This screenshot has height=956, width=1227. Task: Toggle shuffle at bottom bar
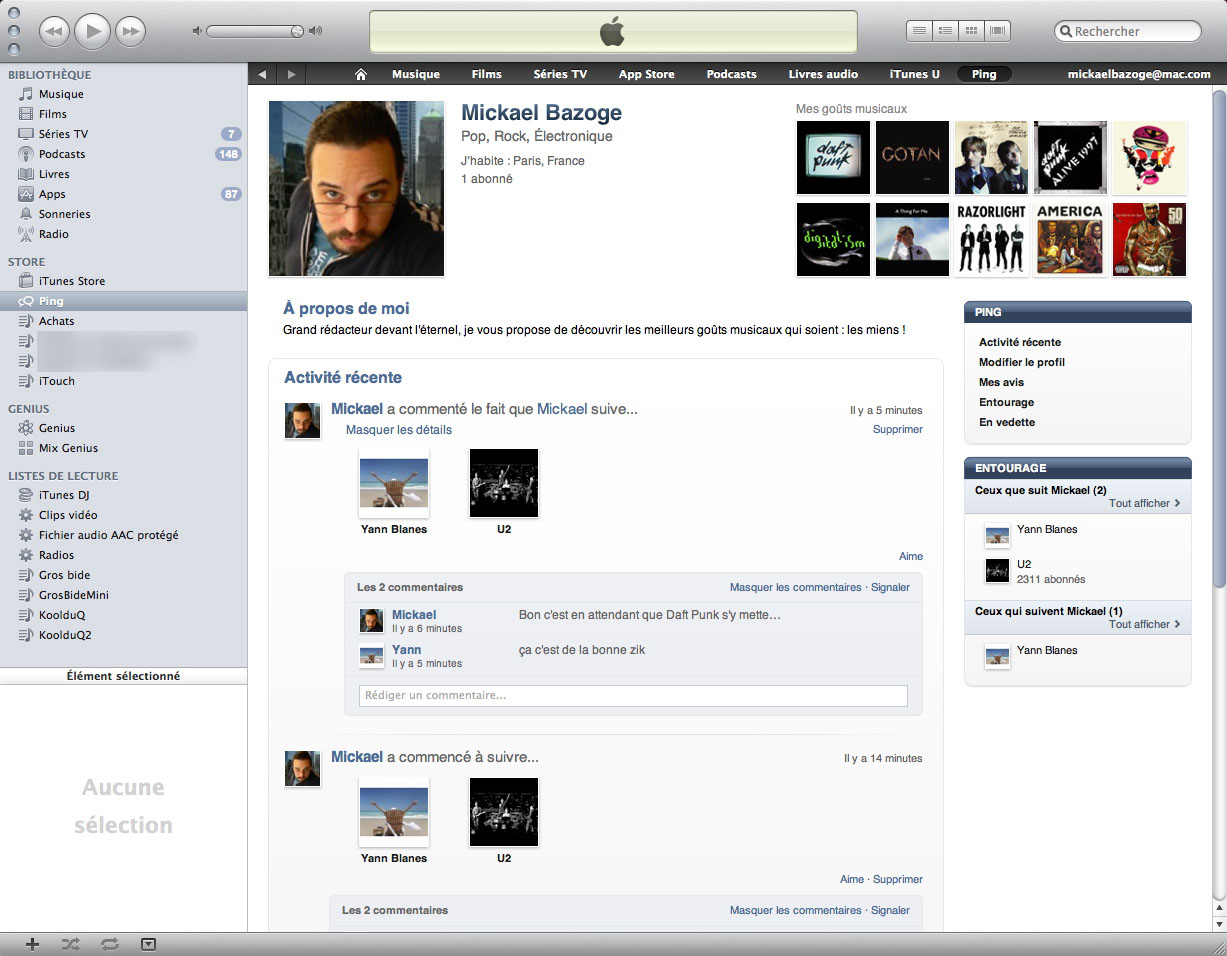(70, 944)
